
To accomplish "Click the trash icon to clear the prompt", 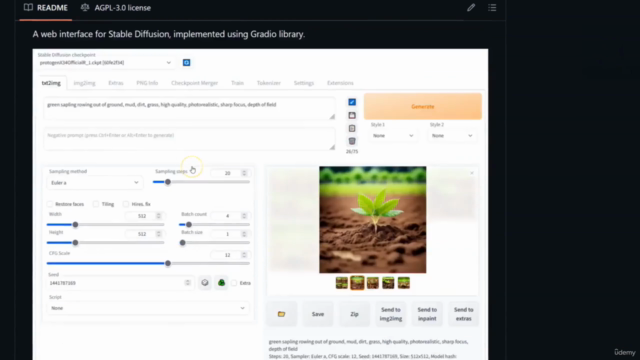I will coord(352,141).
